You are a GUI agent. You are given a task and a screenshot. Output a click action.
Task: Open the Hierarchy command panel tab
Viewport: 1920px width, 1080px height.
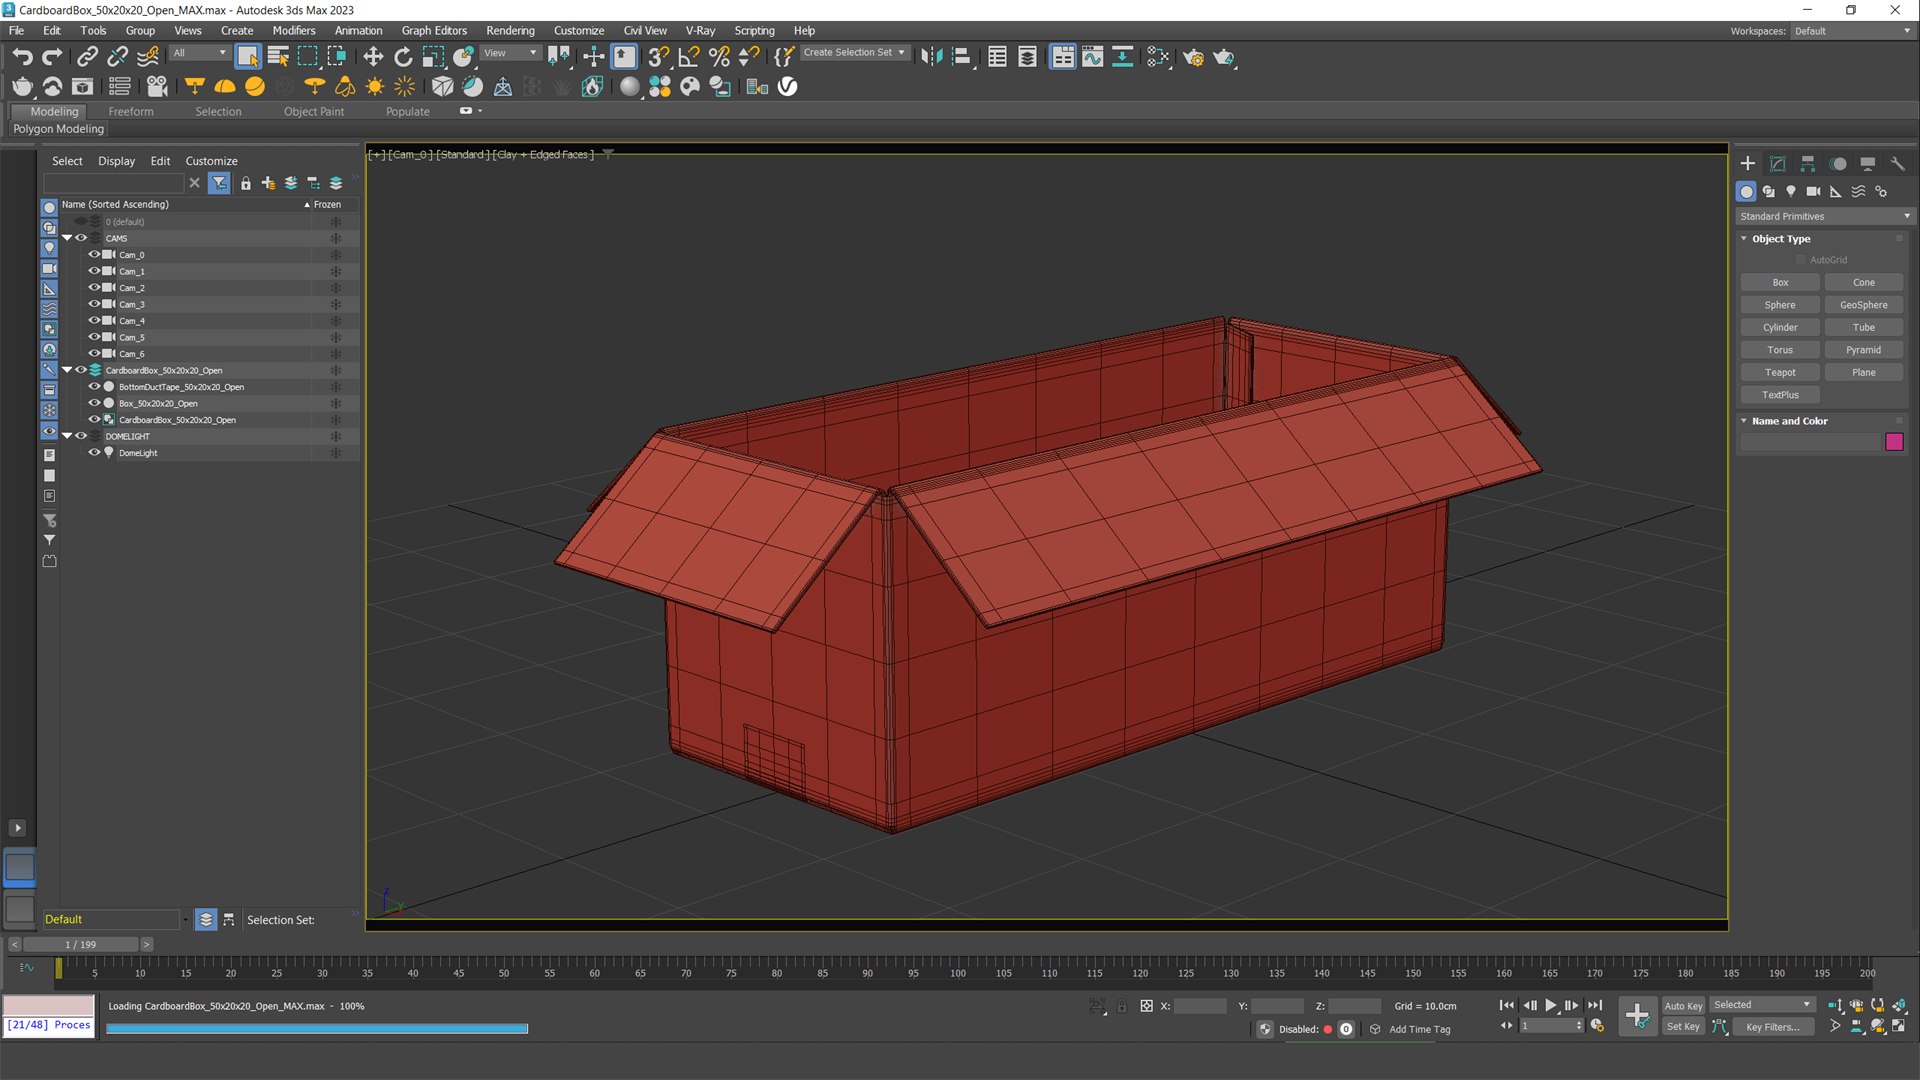(x=1808, y=163)
